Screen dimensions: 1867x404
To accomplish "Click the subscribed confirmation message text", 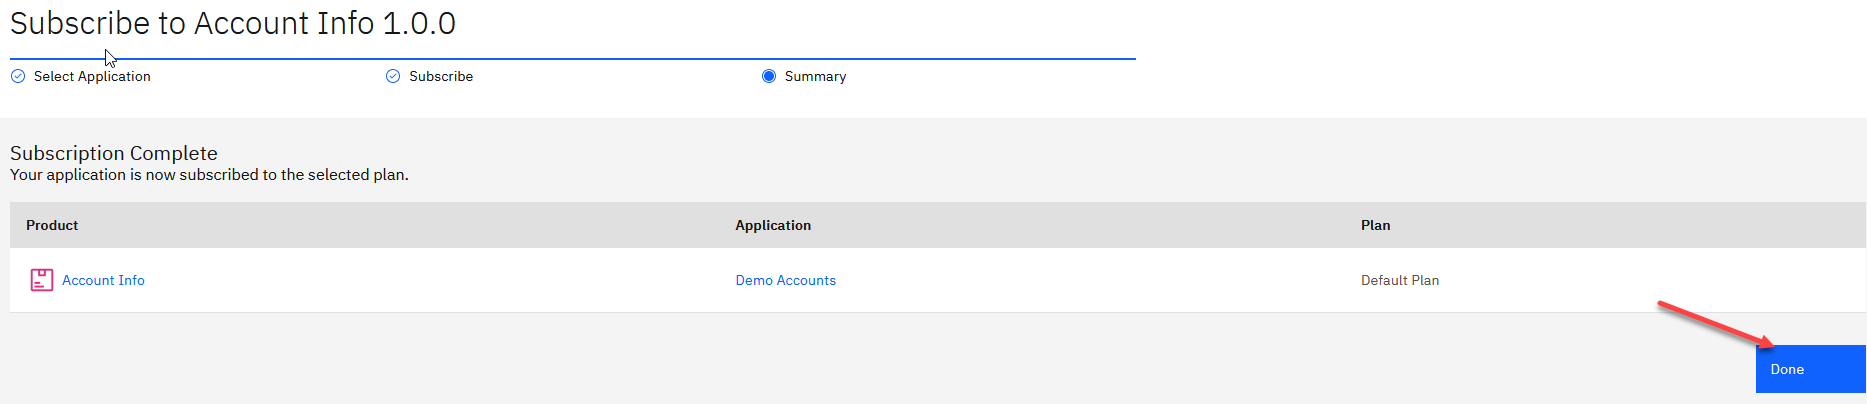I will [209, 175].
